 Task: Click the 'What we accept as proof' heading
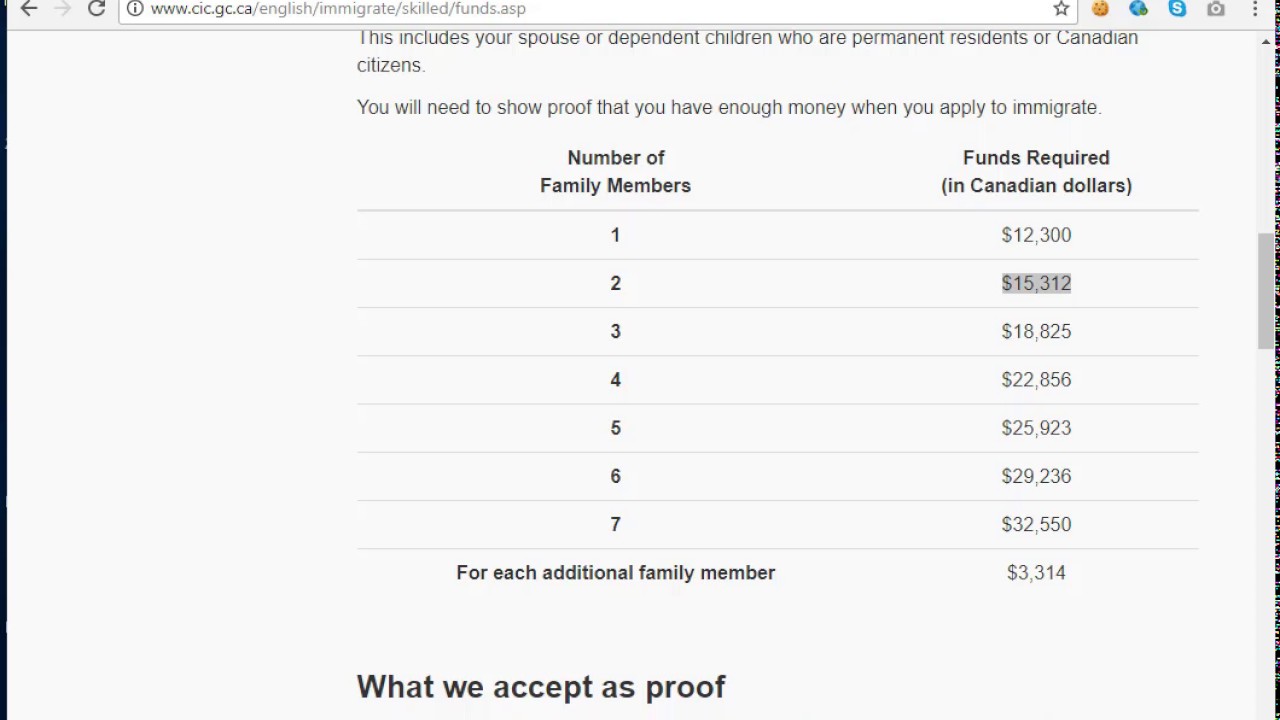pyautogui.click(x=541, y=686)
